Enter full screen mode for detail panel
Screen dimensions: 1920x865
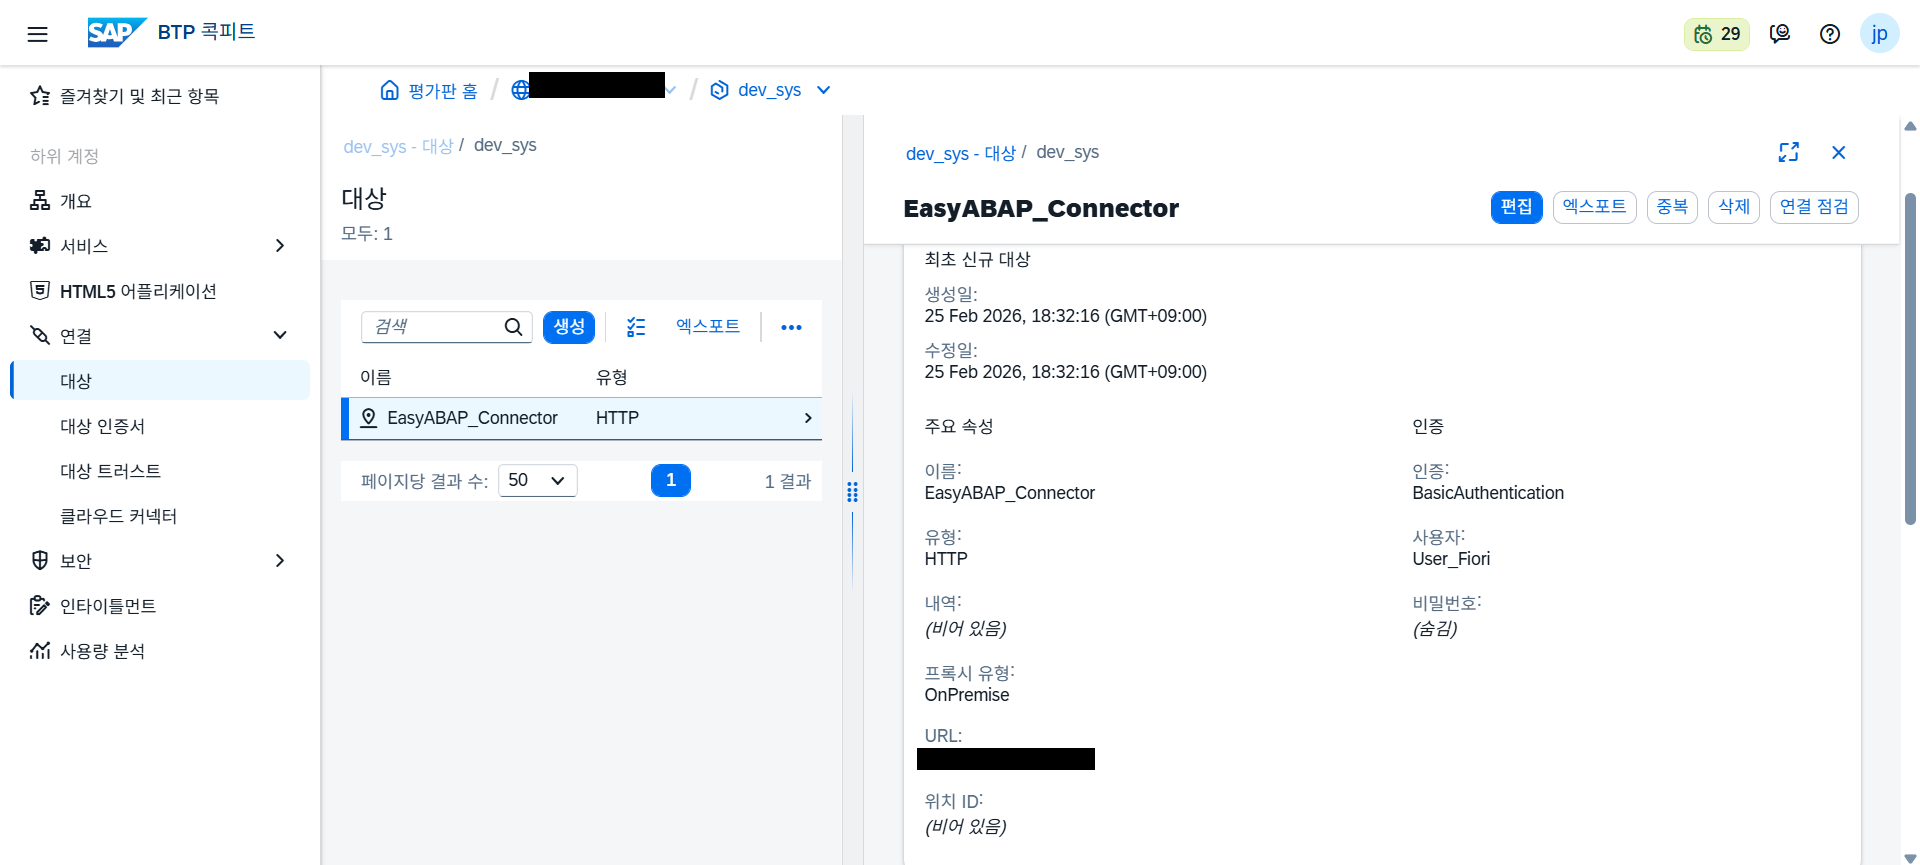pos(1789,152)
